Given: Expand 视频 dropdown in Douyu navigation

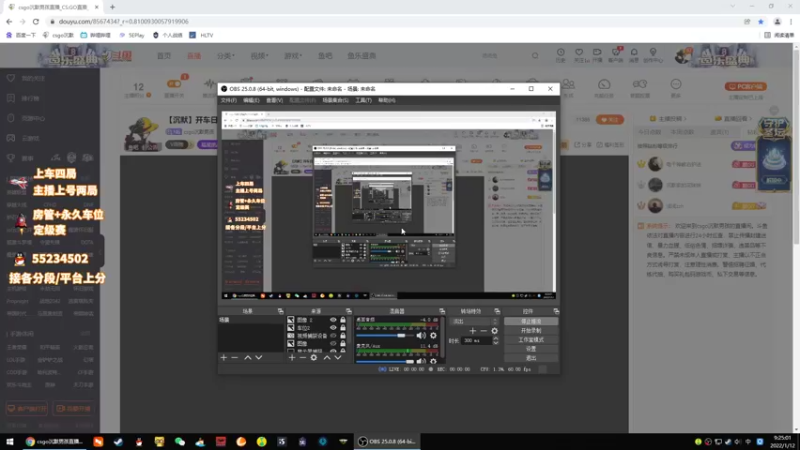Looking at the screenshot, I should coord(259,56).
